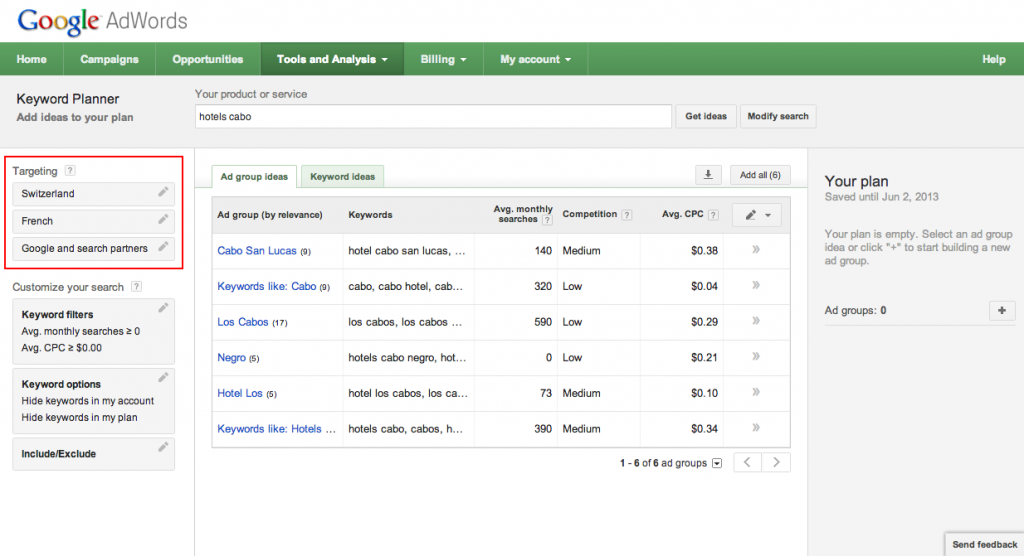
Task: Switch to the Keyword ideas tab
Action: pos(342,176)
